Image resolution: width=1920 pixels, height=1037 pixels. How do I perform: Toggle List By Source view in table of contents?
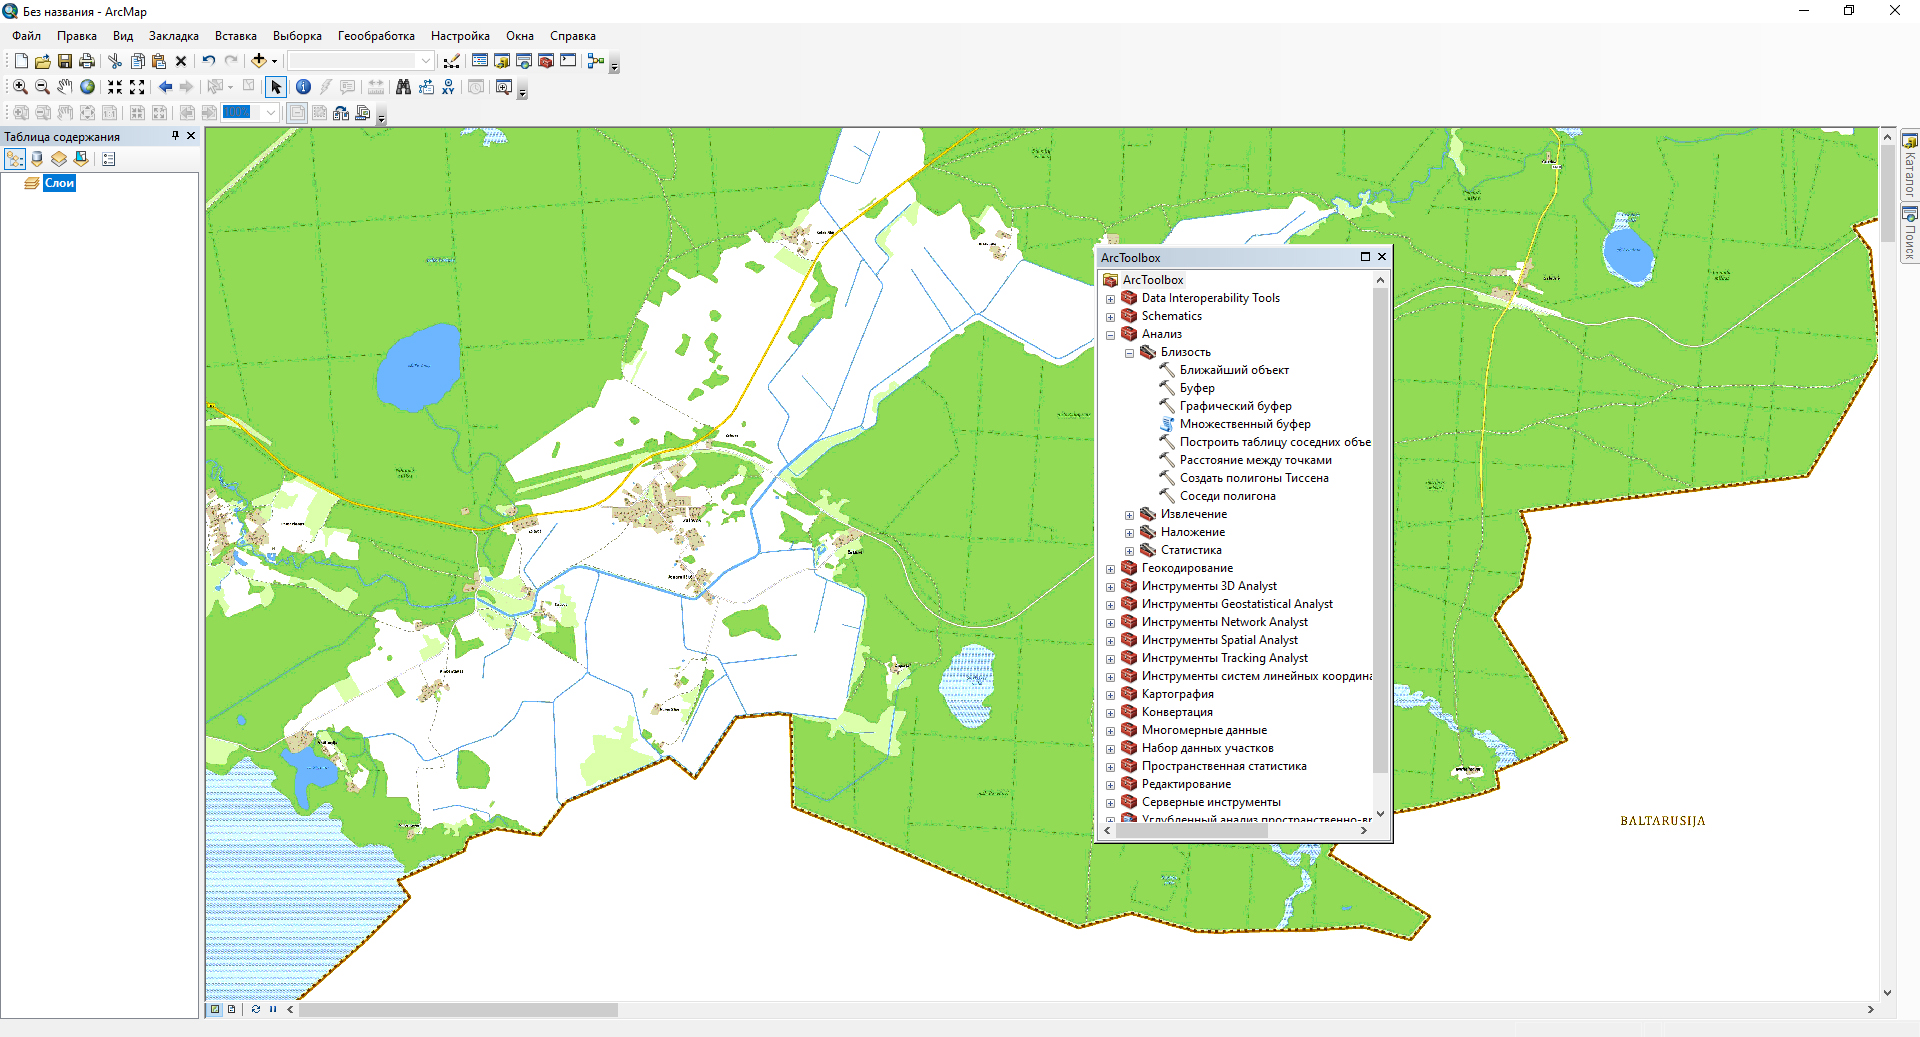coord(37,159)
